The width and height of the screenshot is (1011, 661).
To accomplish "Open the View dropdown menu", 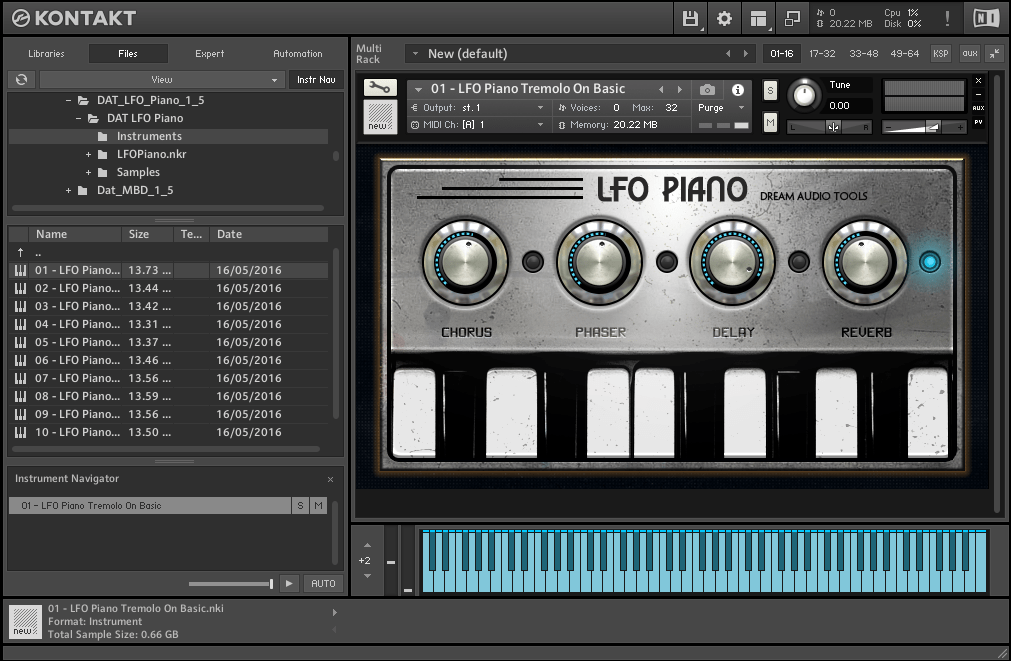I will coord(162,79).
